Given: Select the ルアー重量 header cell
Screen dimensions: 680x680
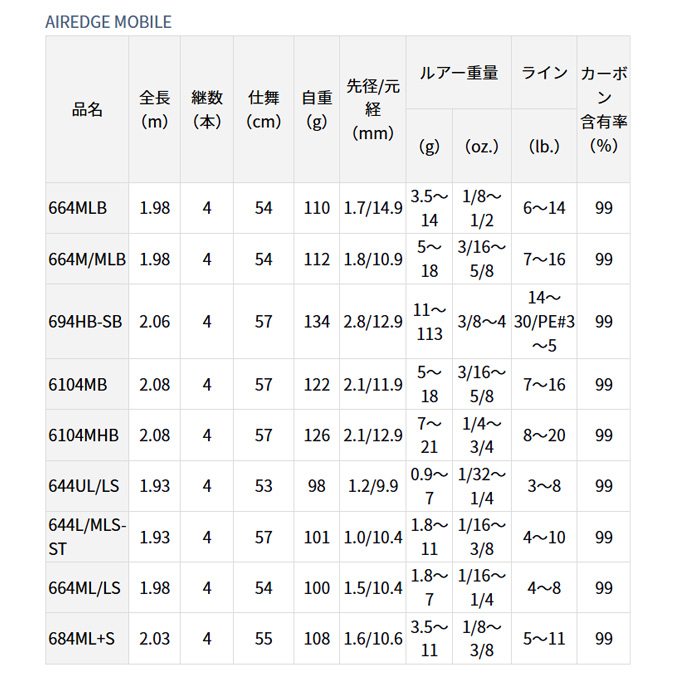Looking at the screenshot, I should click(x=459, y=72).
